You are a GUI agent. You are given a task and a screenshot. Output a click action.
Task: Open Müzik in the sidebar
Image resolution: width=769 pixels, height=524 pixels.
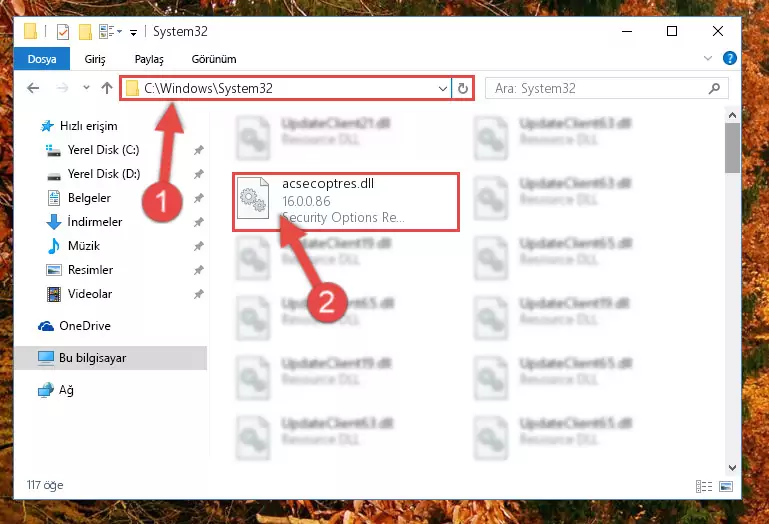pos(84,246)
